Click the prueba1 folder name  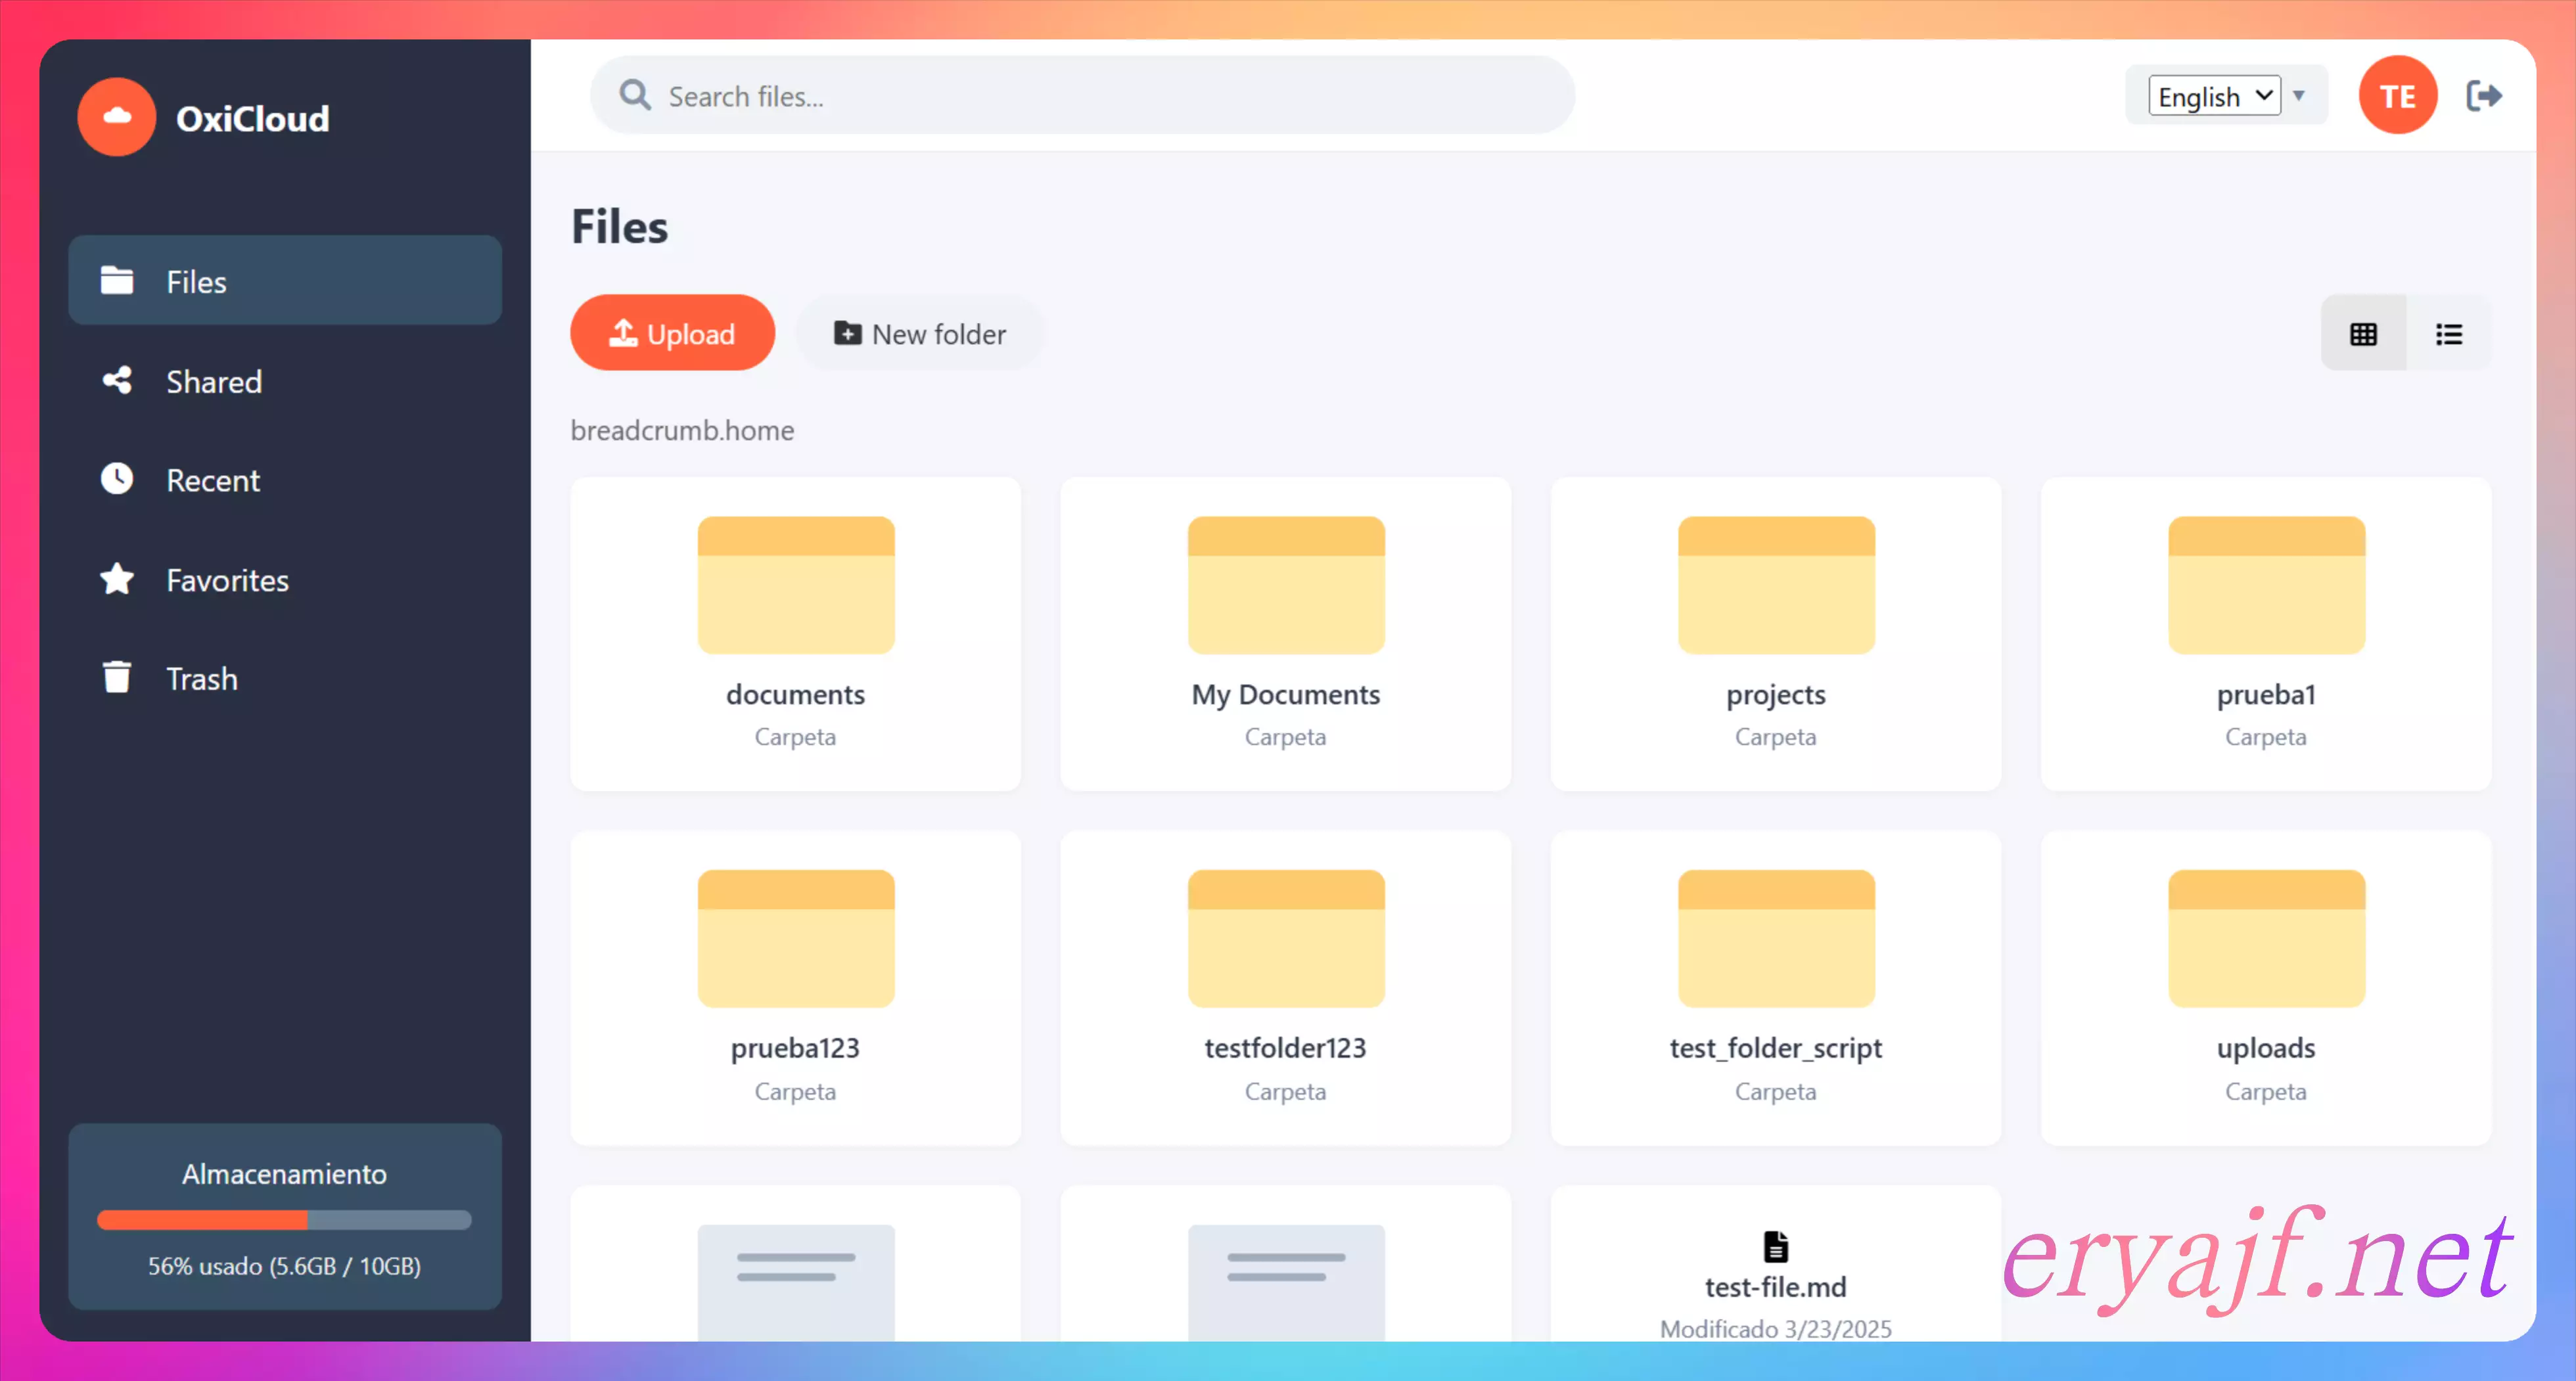pos(2266,695)
